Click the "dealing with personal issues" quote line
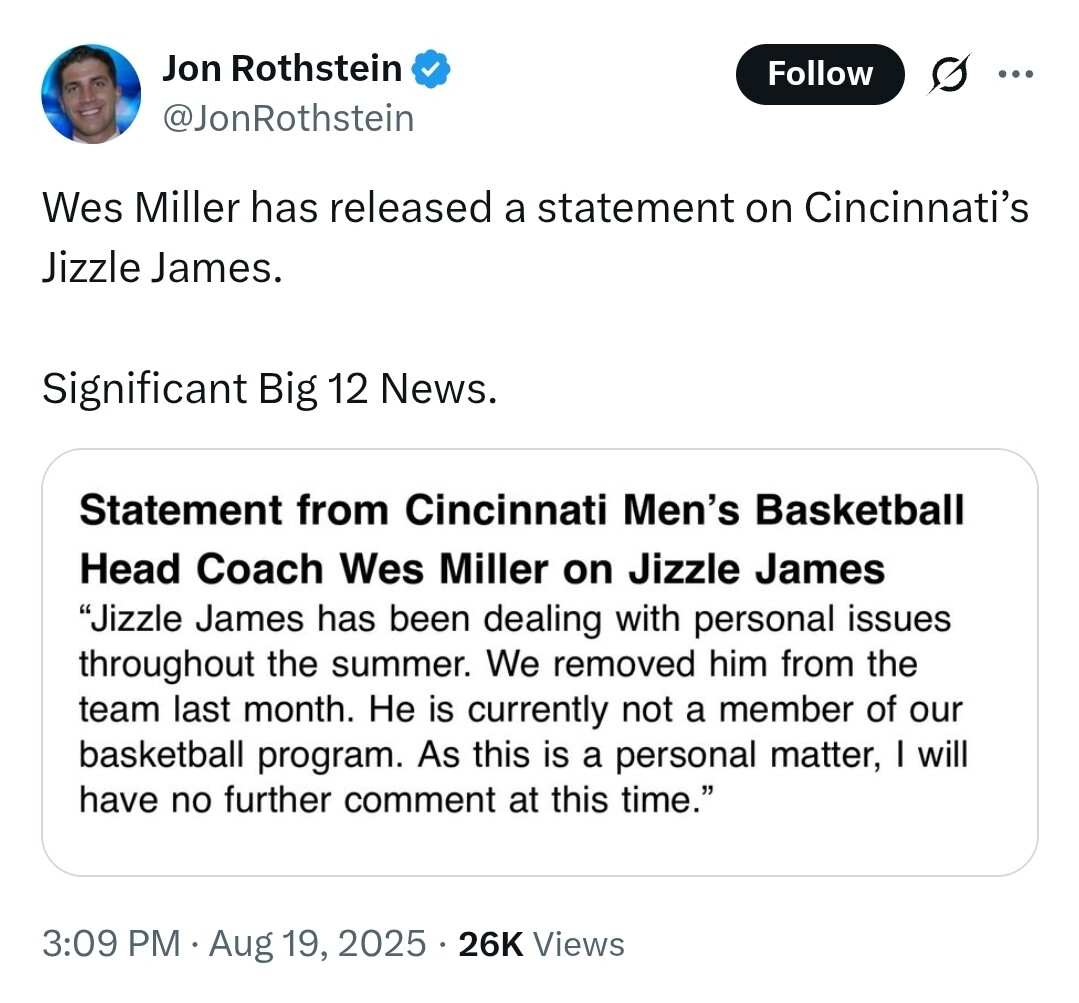1079x1003 pixels. pos(515,618)
